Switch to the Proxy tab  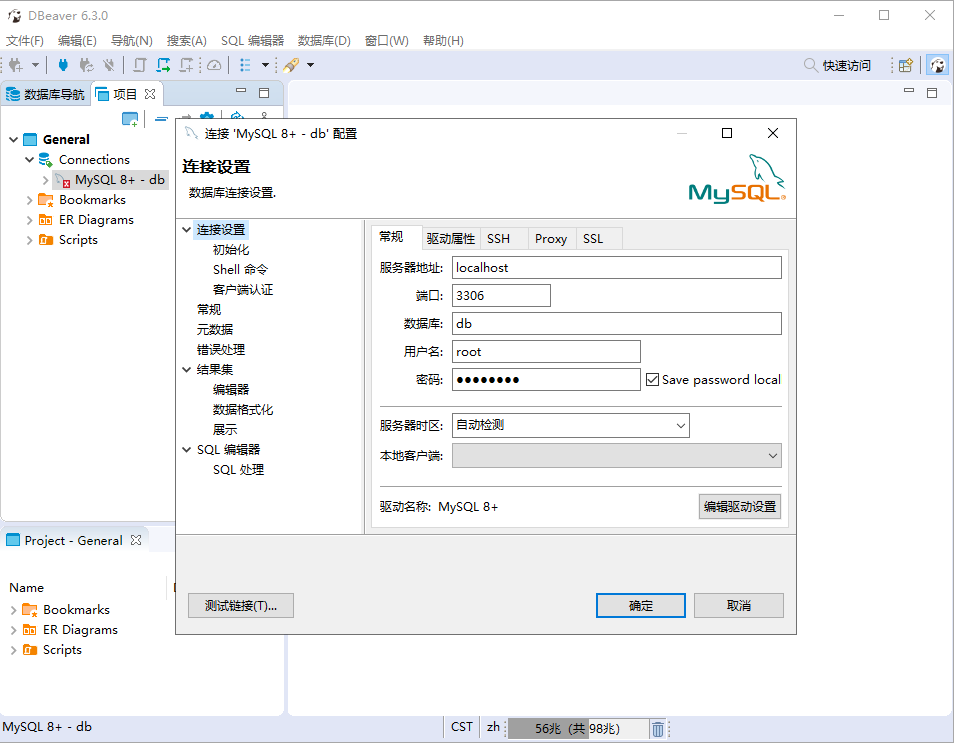pos(551,239)
